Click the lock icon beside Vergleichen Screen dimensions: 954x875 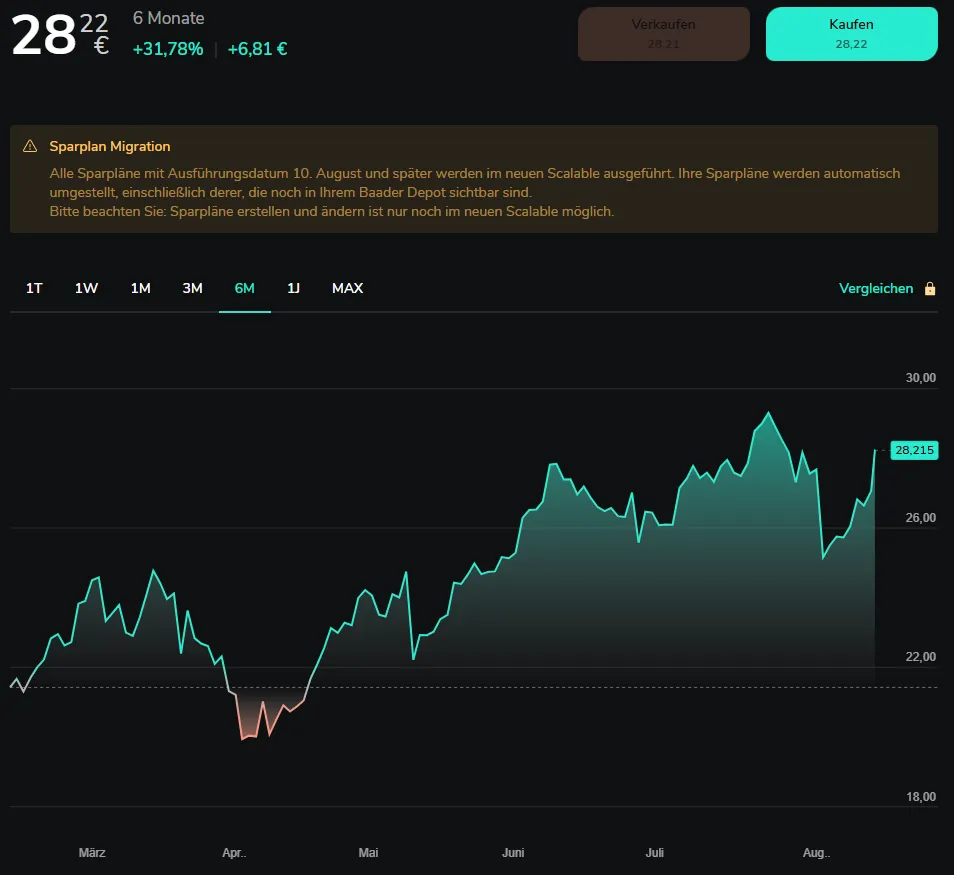click(930, 288)
